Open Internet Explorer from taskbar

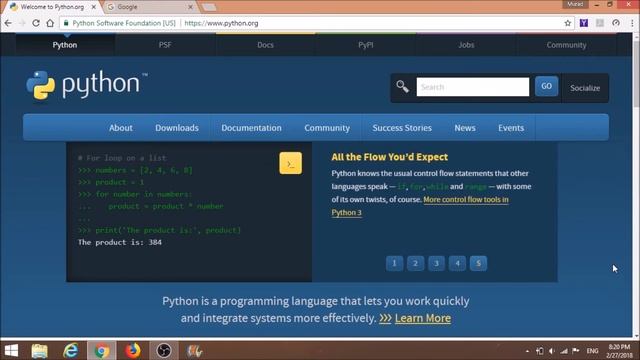[x=71, y=351]
